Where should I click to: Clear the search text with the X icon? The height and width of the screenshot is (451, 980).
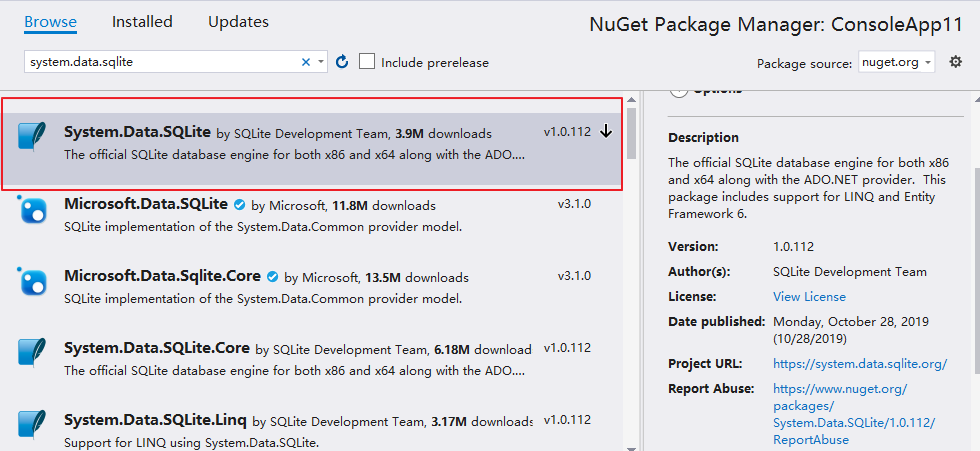pyautogui.click(x=306, y=62)
